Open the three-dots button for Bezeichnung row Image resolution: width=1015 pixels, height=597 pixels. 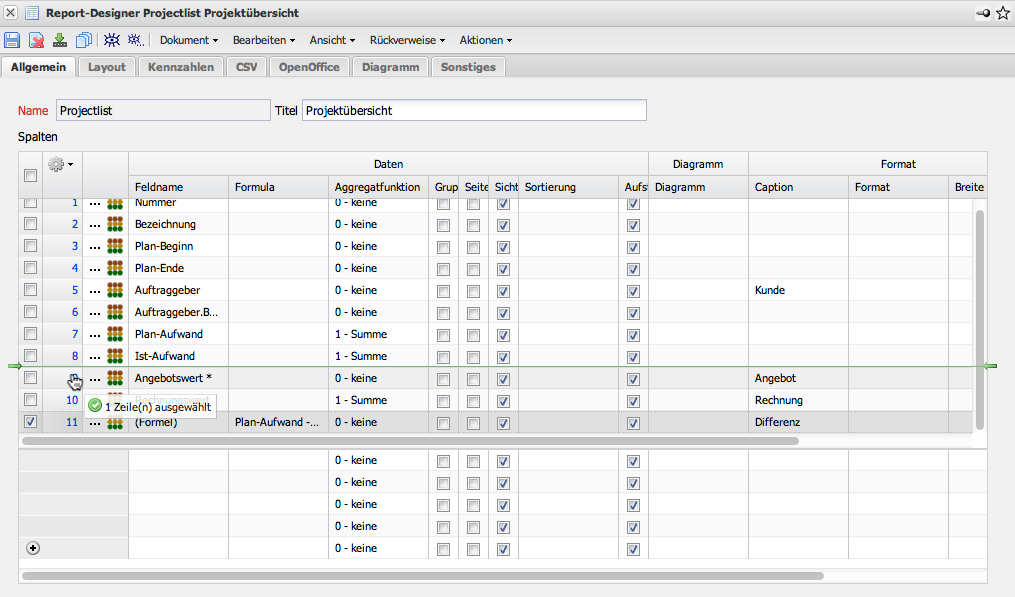95,224
